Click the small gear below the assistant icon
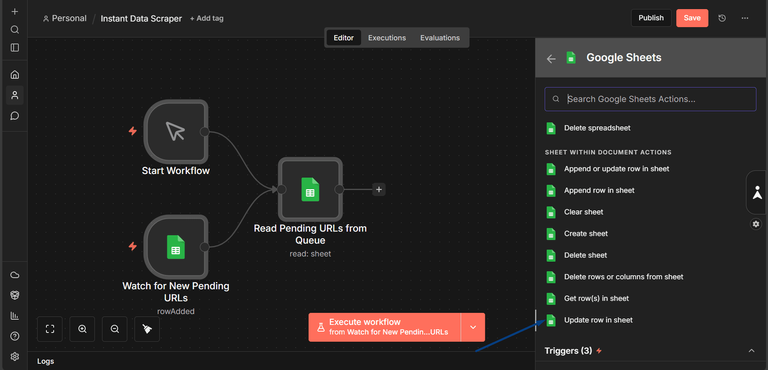Viewport: 768px width, 370px height. [756, 224]
